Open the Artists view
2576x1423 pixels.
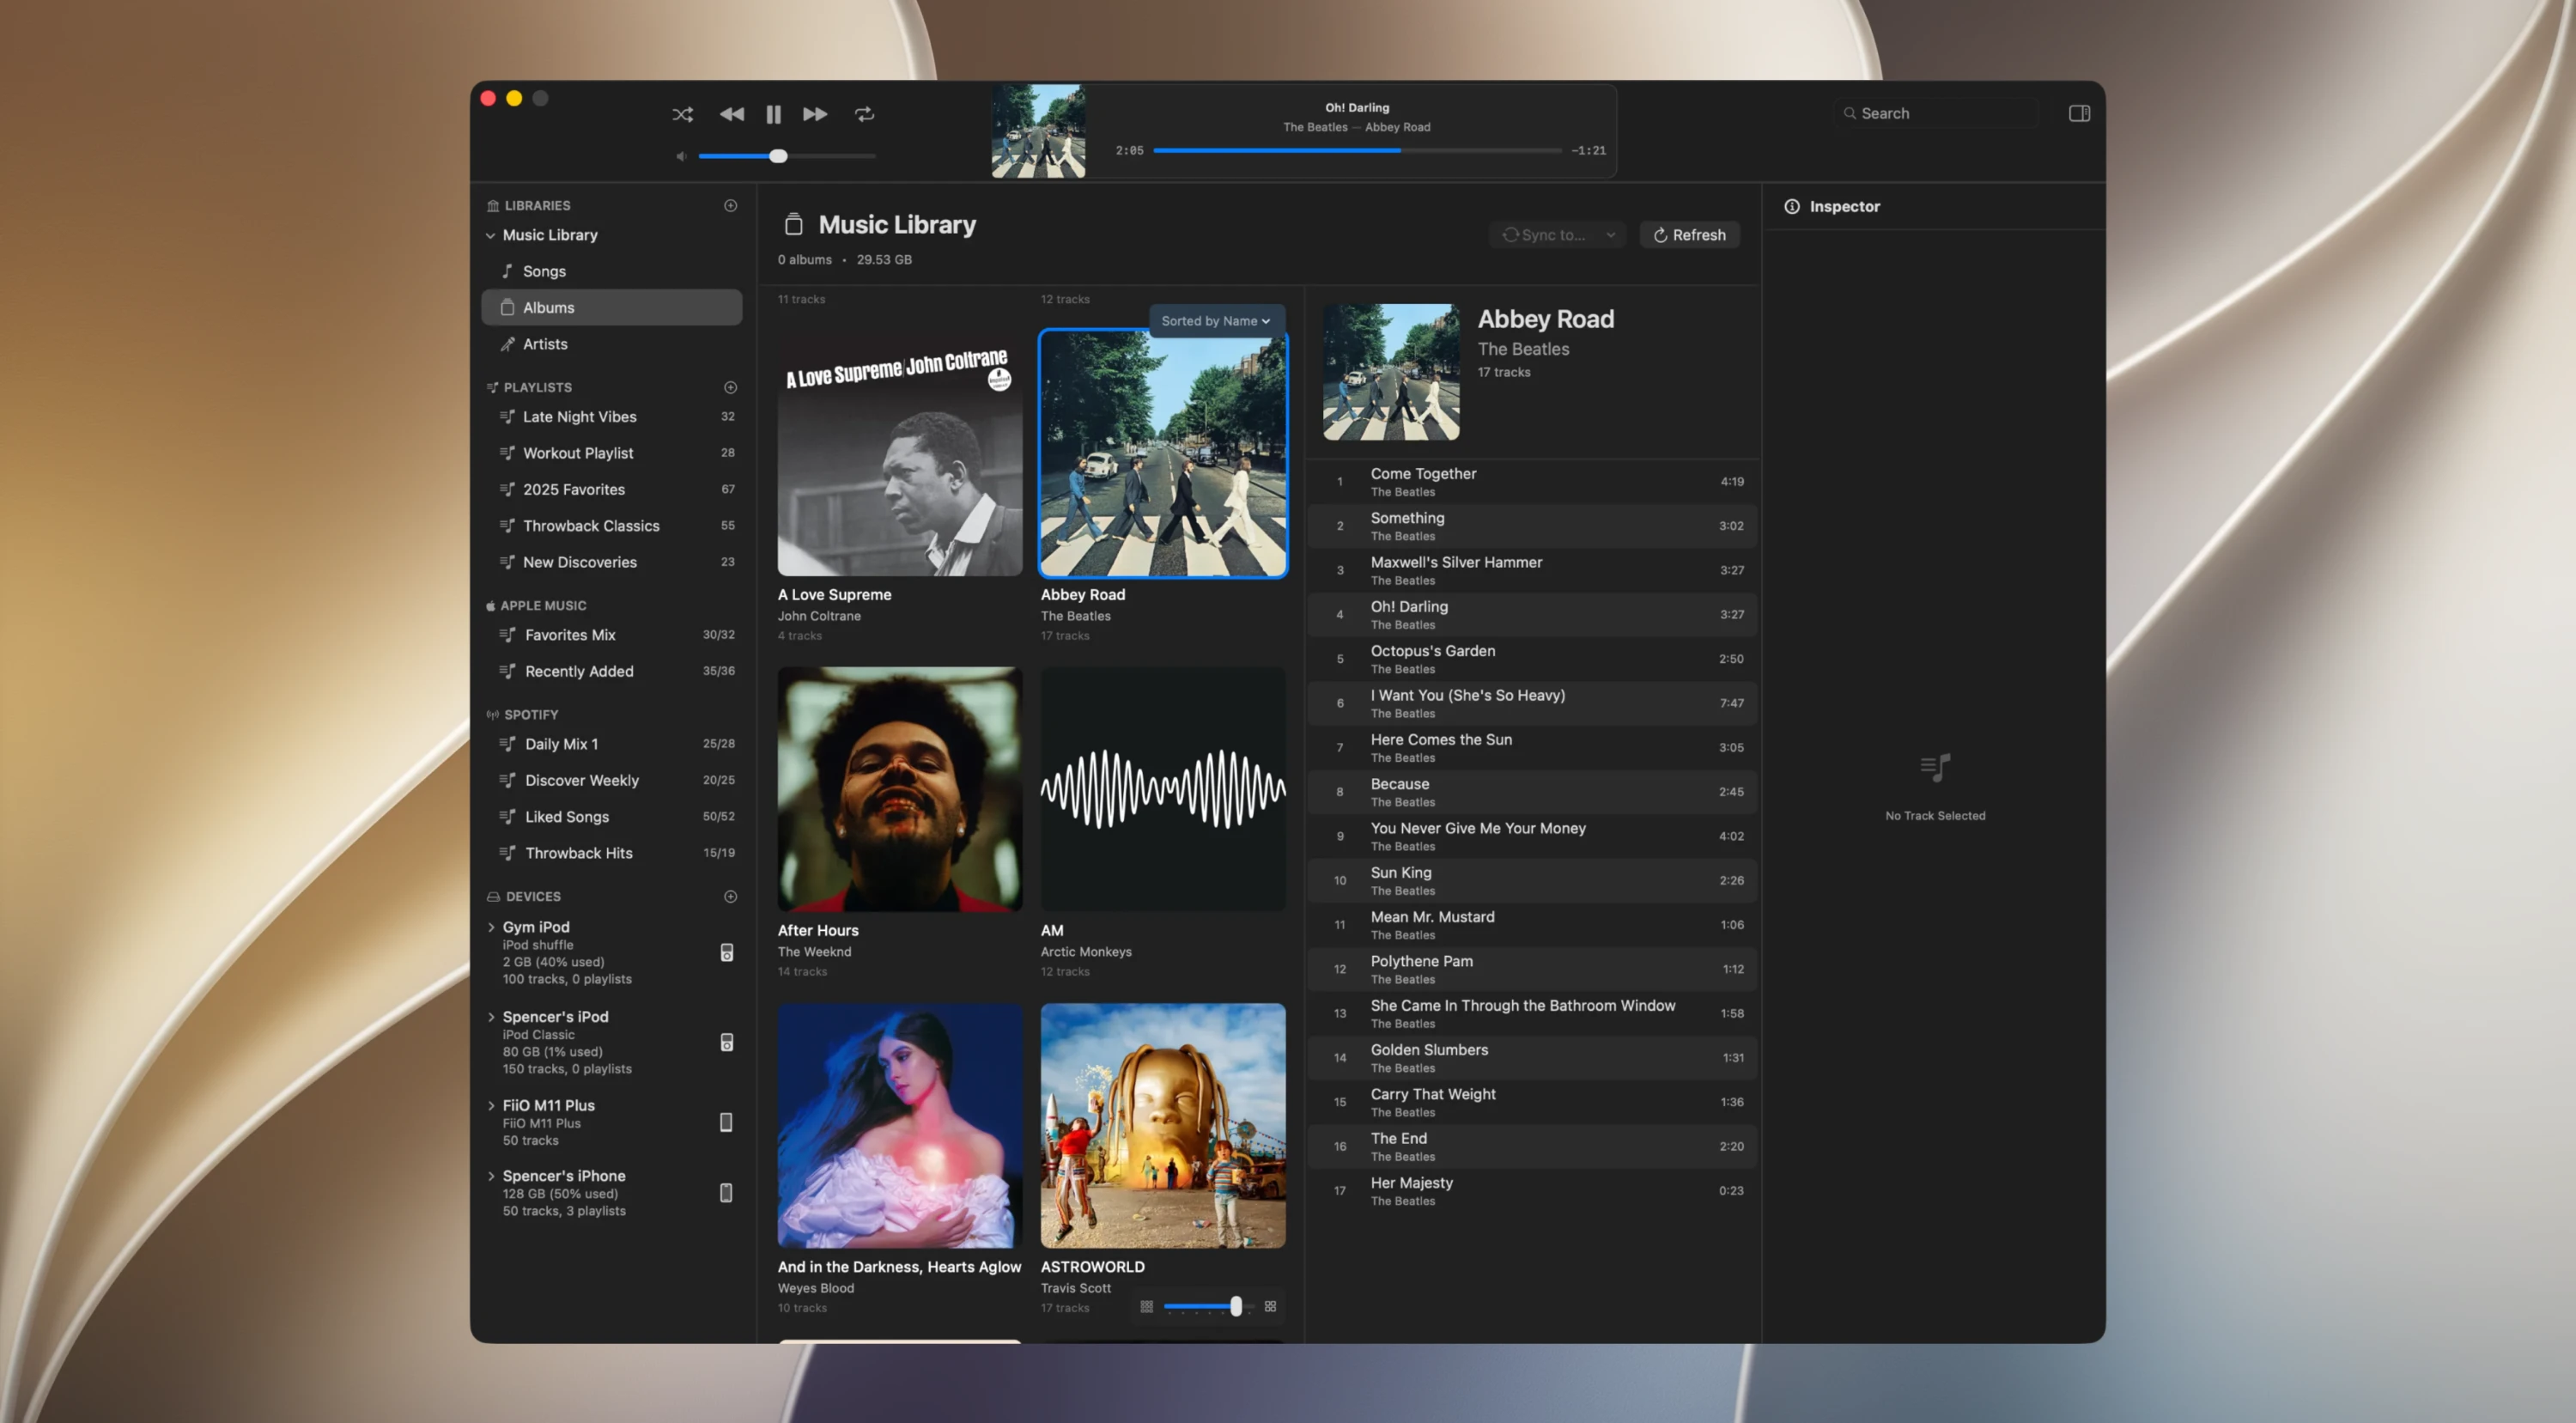612,343
